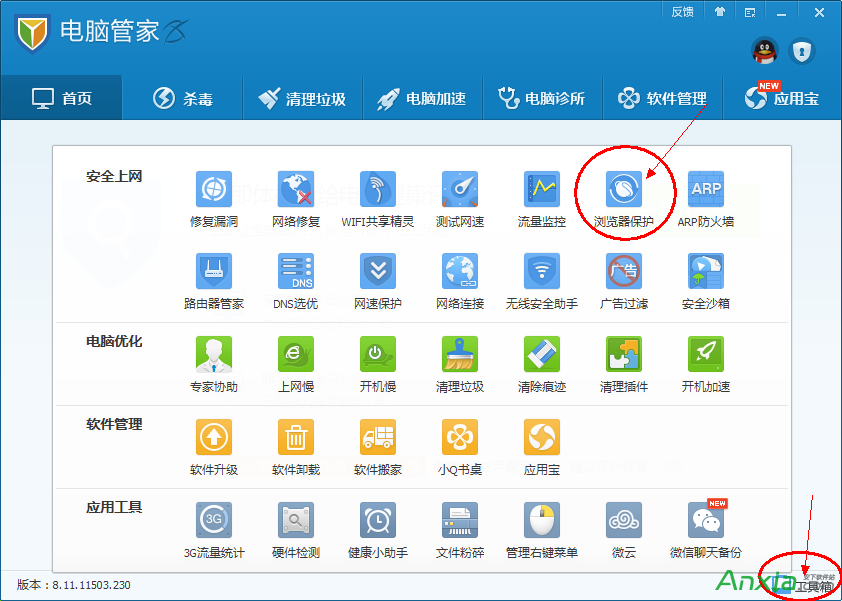
Task: Launch the 软件搬家 software mover
Action: 378,447
